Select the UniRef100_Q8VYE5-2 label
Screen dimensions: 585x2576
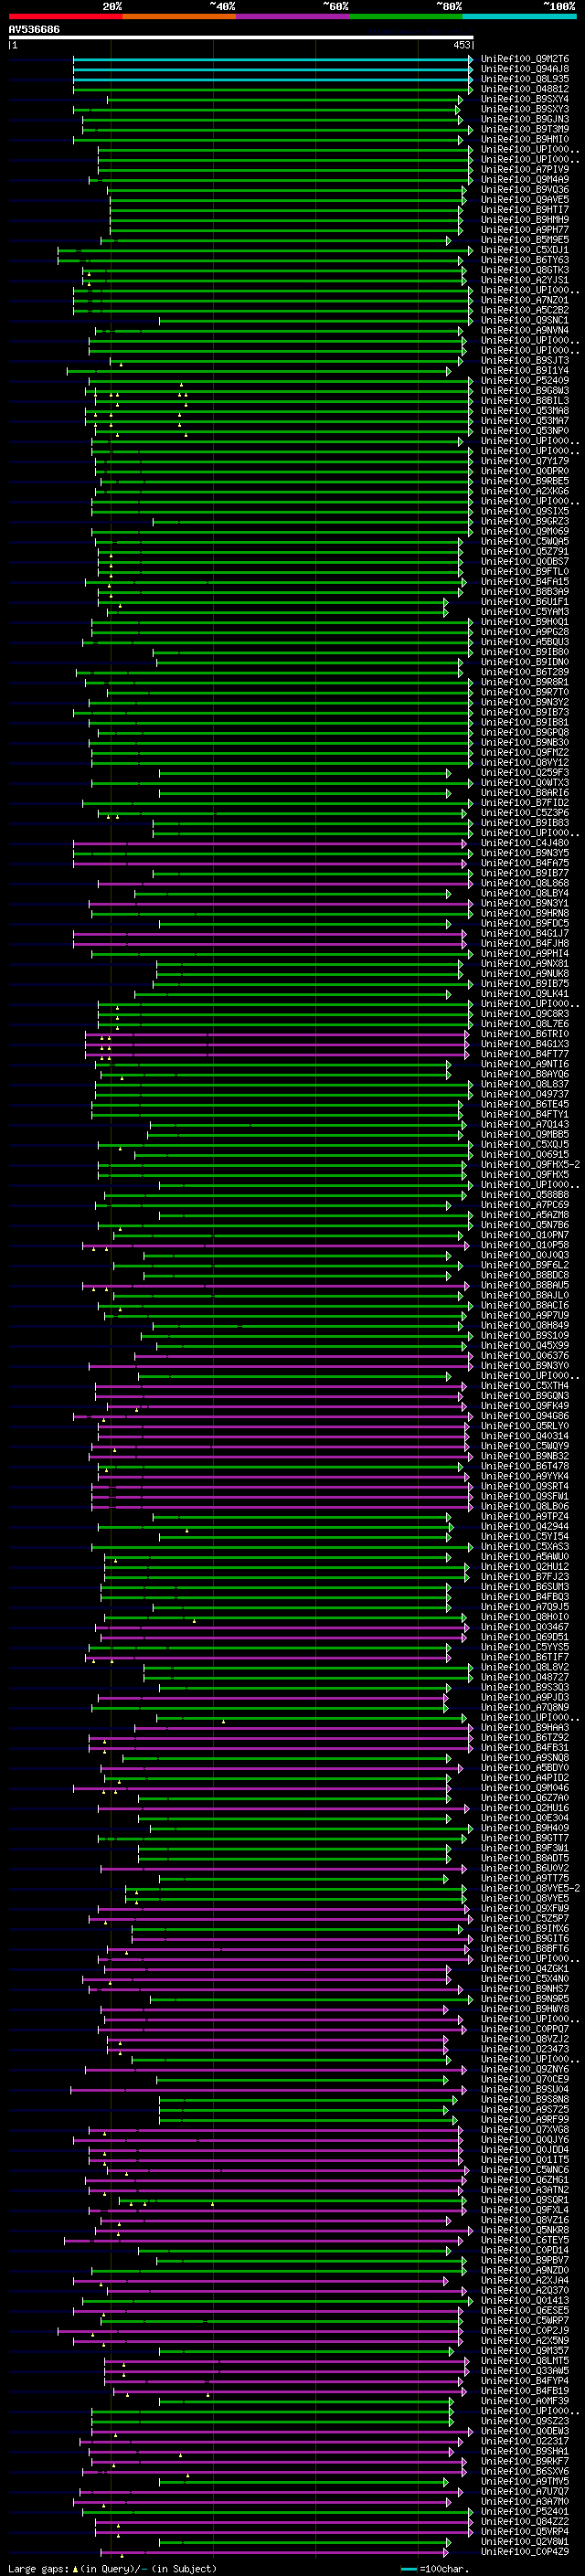pos(531,1888)
